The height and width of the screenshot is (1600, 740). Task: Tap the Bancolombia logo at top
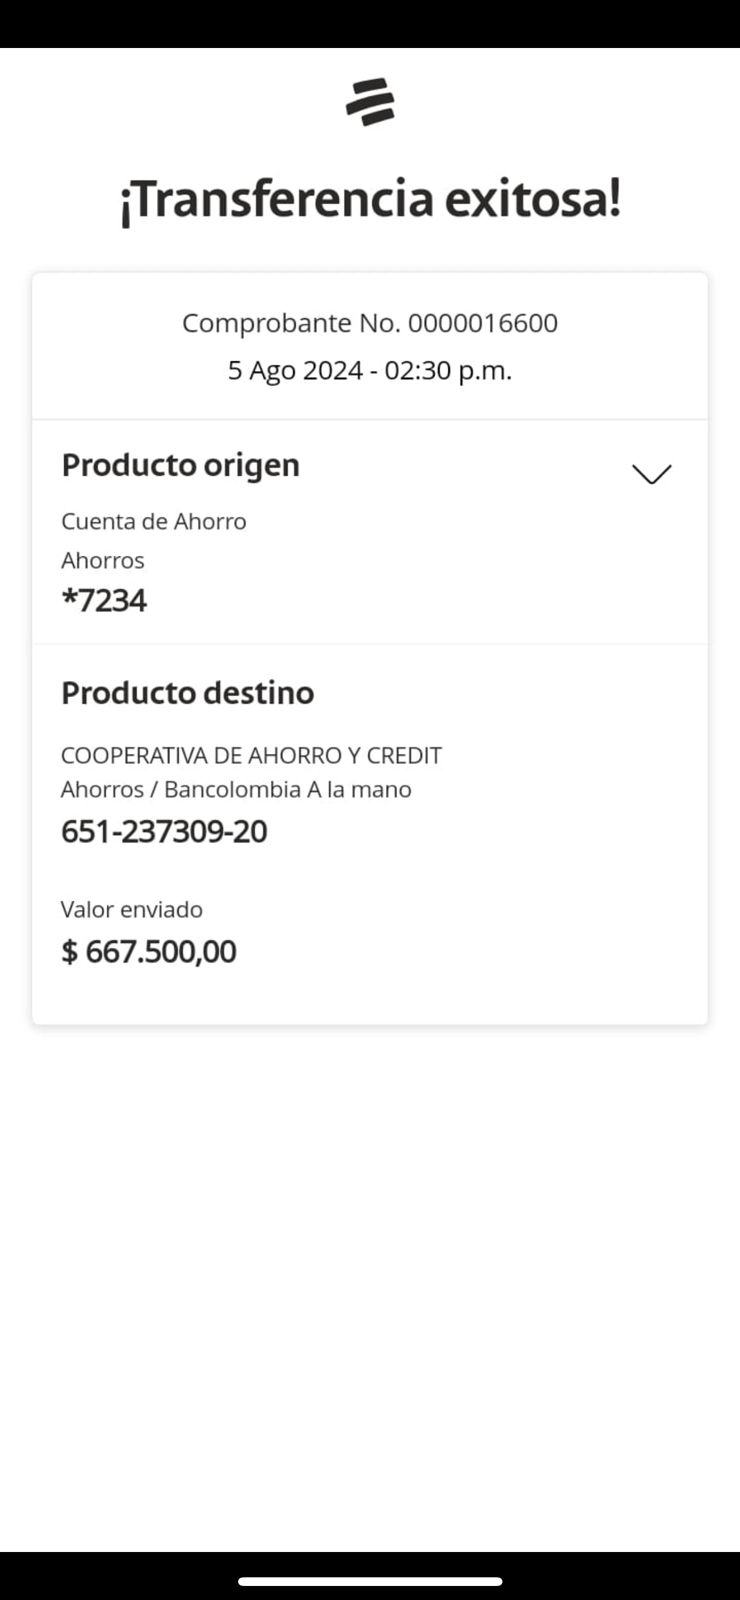[370, 102]
